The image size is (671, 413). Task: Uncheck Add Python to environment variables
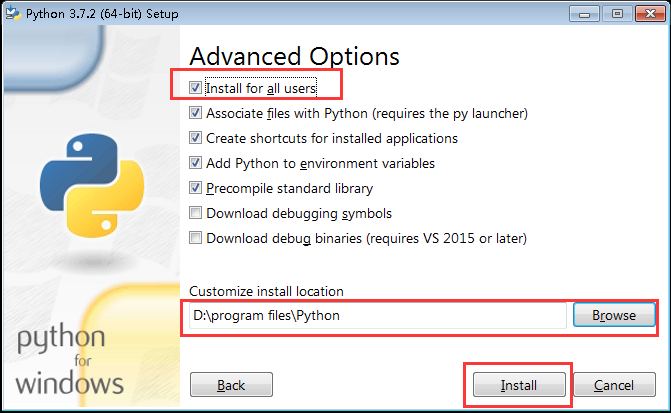point(195,163)
